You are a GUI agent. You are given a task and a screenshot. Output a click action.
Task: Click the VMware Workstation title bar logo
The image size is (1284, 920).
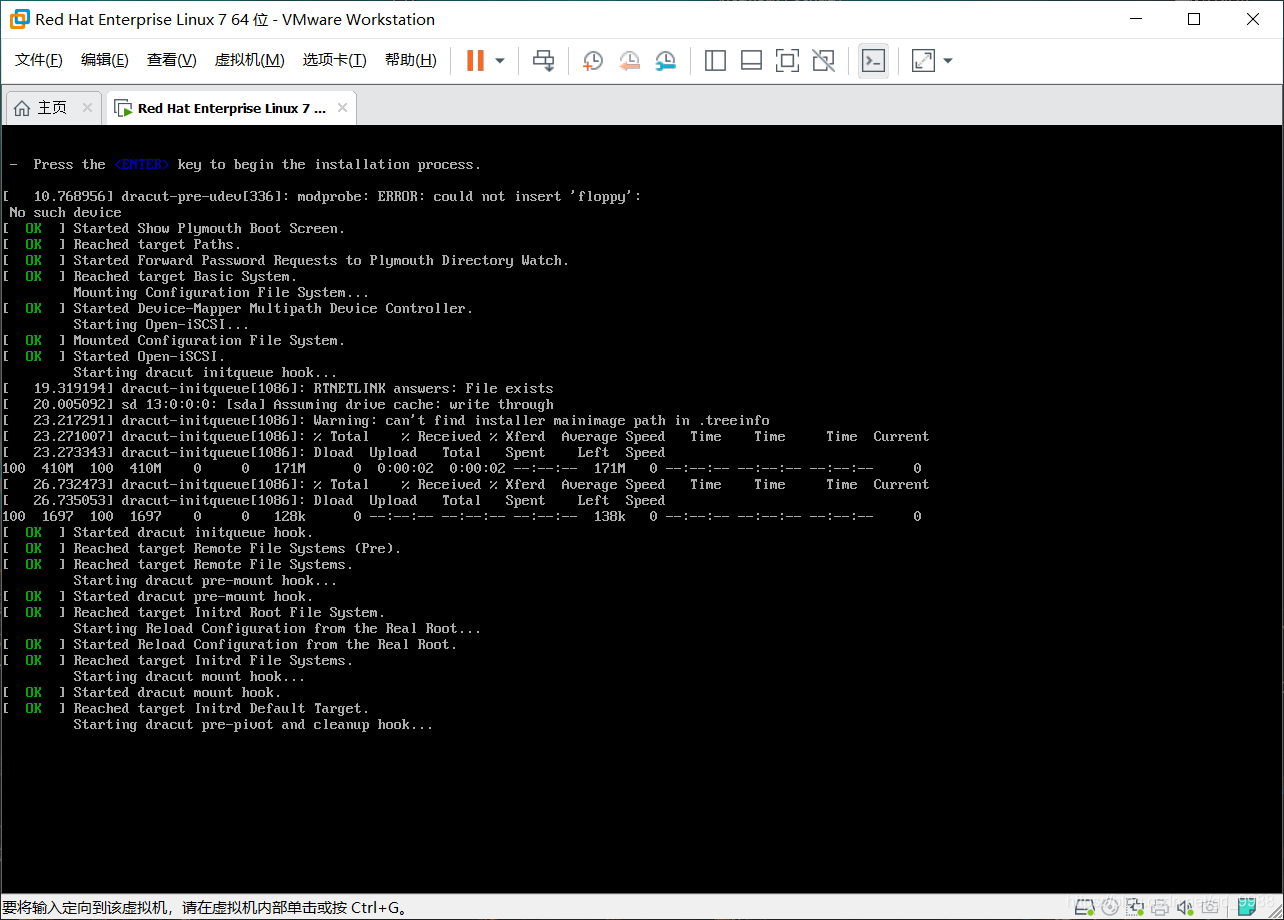click(19, 19)
